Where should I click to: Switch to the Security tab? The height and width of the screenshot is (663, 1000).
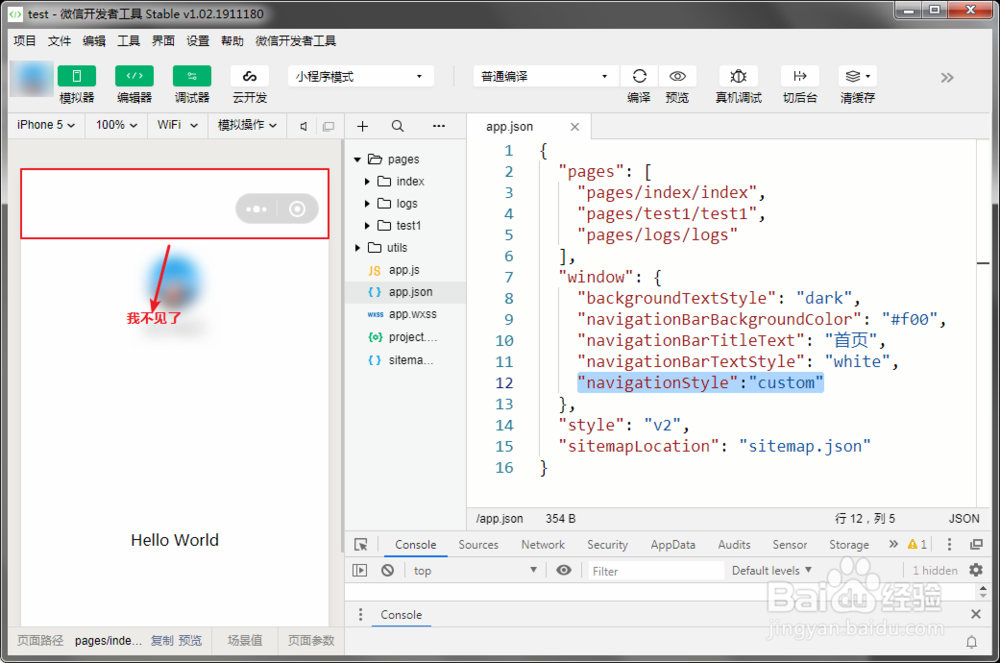(607, 545)
